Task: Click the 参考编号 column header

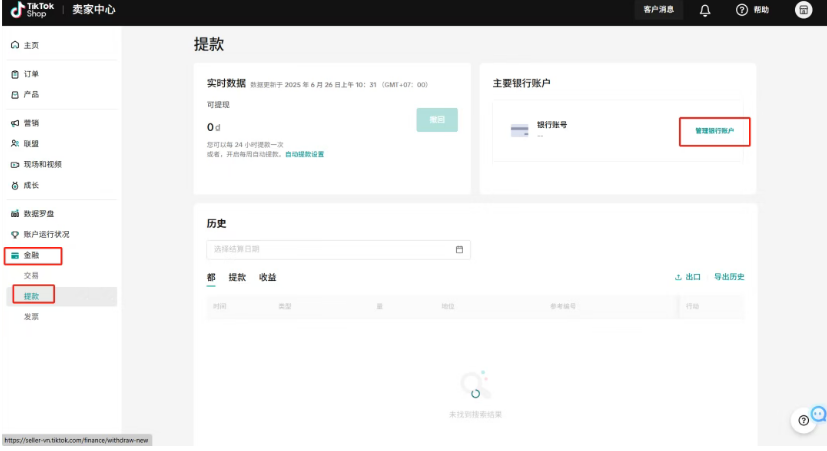Action: tap(563, 306)
